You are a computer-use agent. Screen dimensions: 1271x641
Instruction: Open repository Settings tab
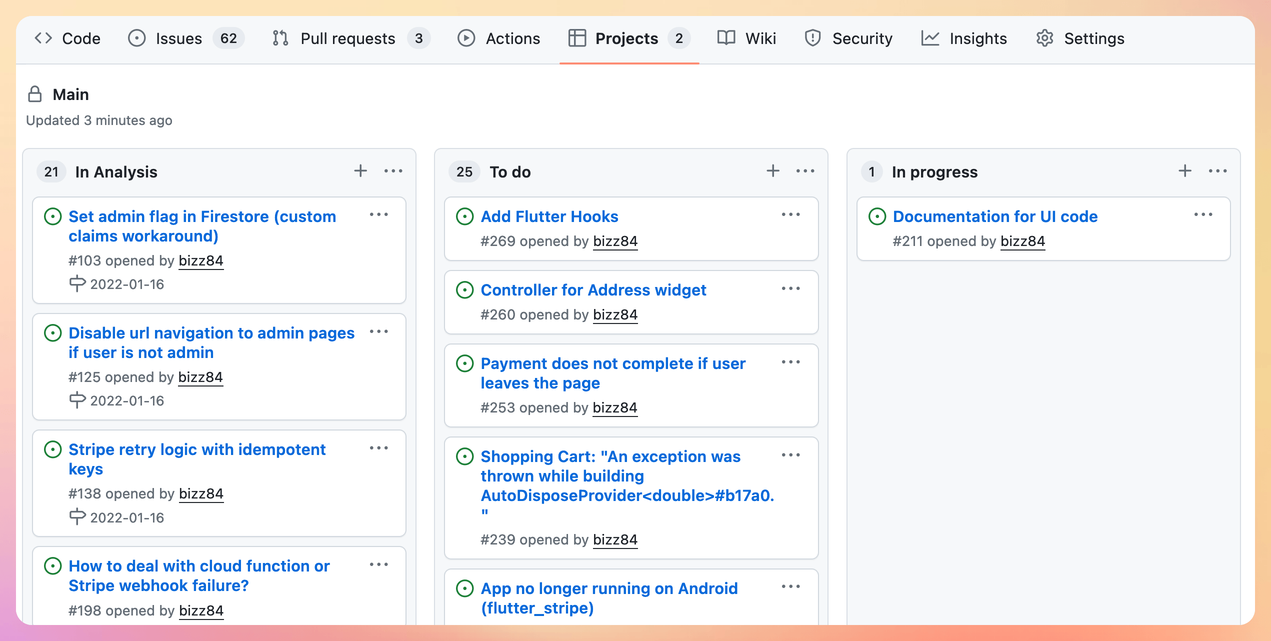point(1080,38)
